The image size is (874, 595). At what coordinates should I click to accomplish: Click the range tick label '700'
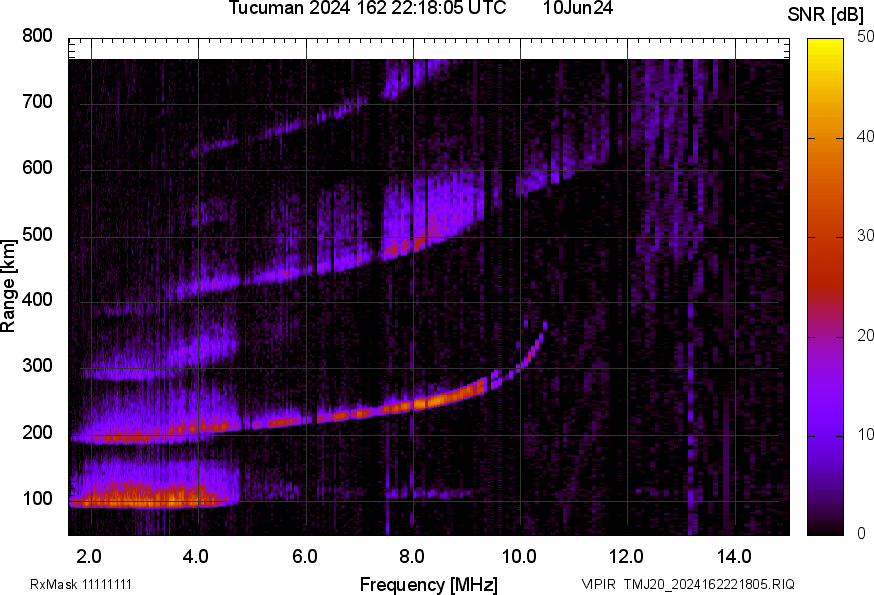(x=37, y=102)
